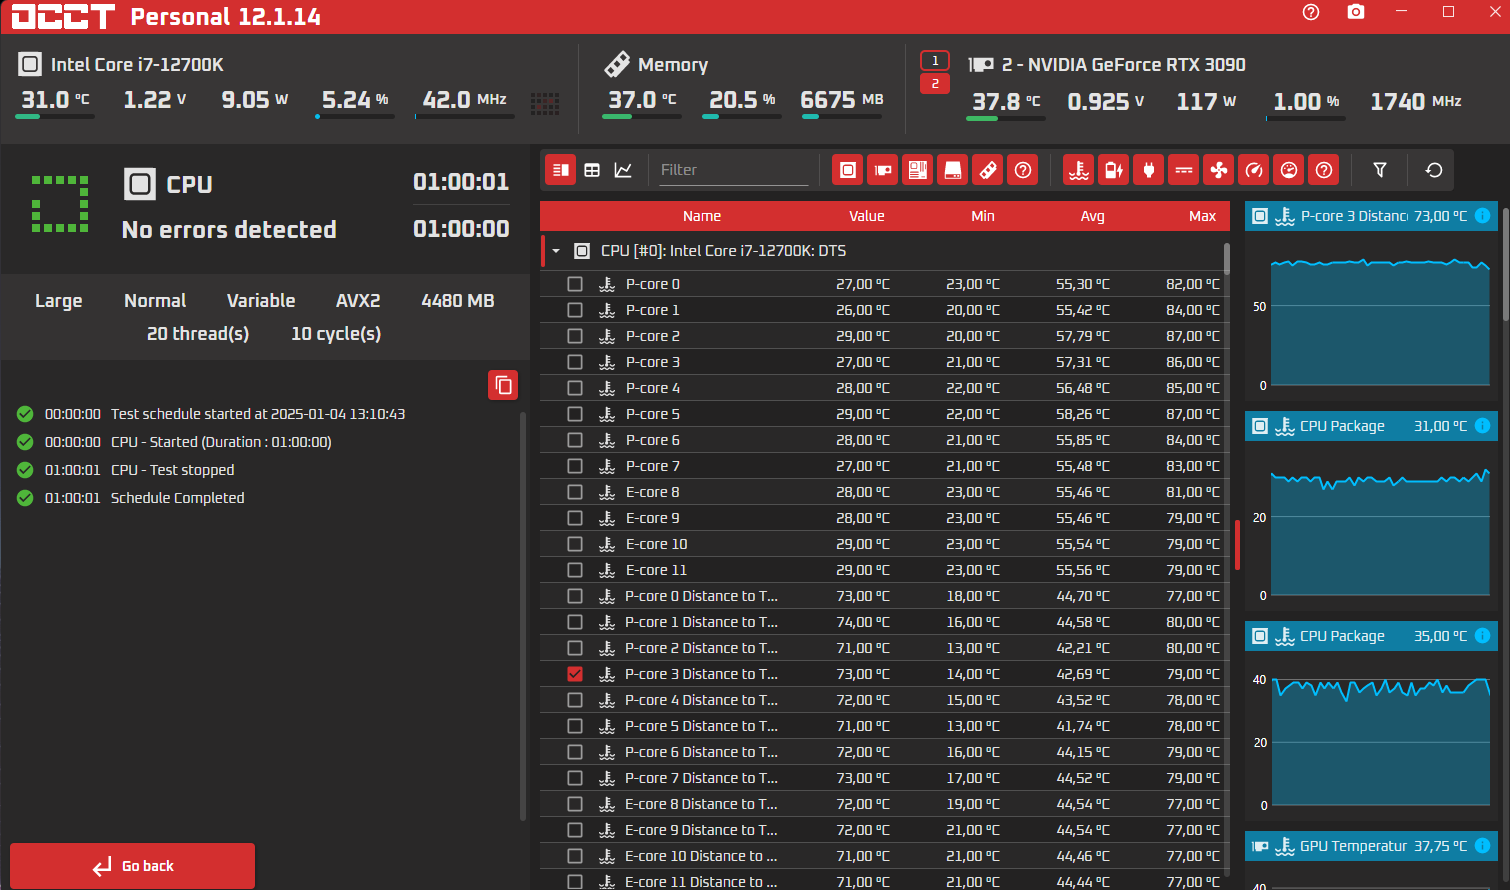Switch to the table-only view
Viewport: 1510px width, 890px height.
592,170
